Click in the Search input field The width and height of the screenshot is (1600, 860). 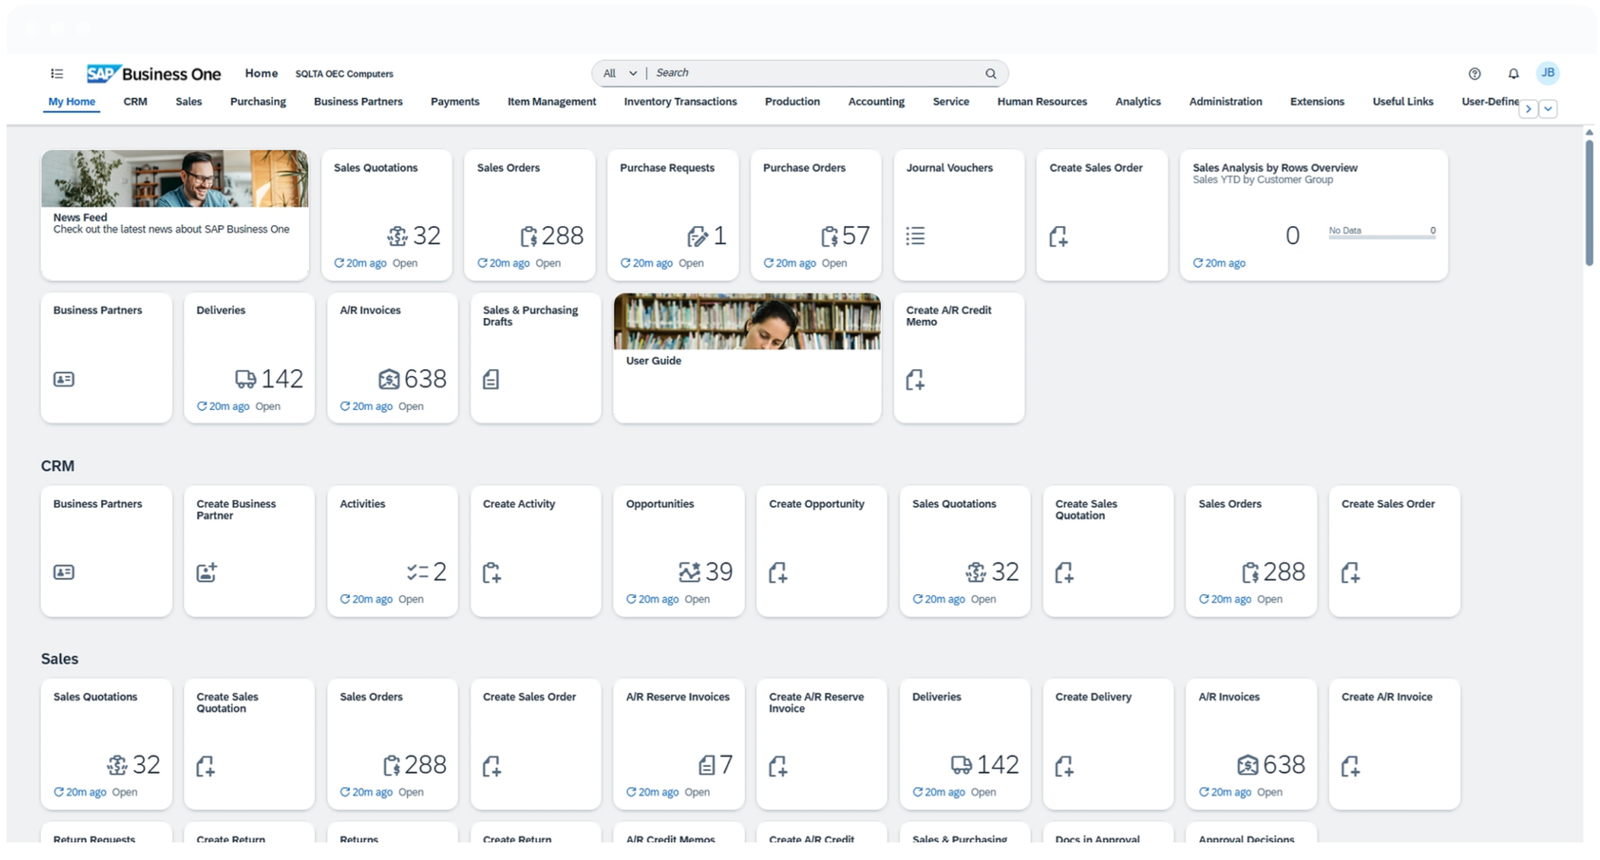[x=815, y=74]
